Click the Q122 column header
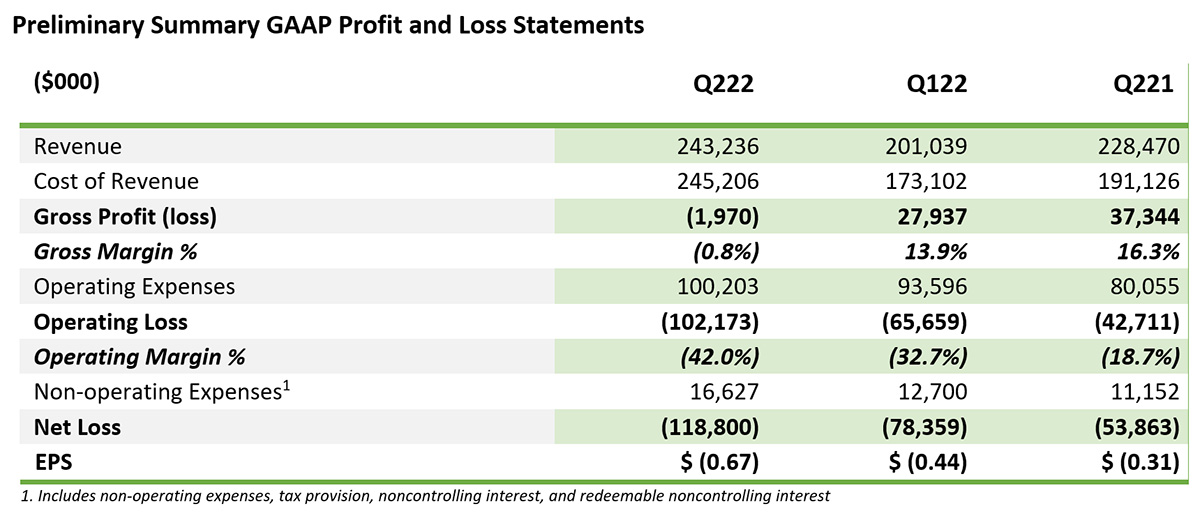Viewport: 1200px width, 527px height. tap(934, 85)
